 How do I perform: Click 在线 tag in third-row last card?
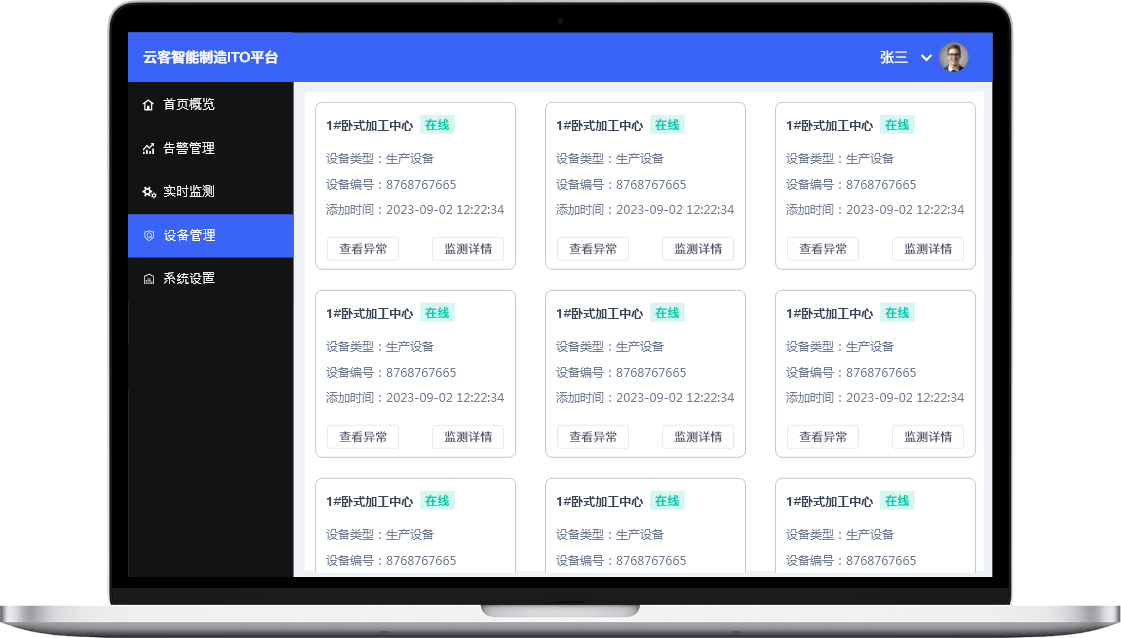[x=897, y=501]
